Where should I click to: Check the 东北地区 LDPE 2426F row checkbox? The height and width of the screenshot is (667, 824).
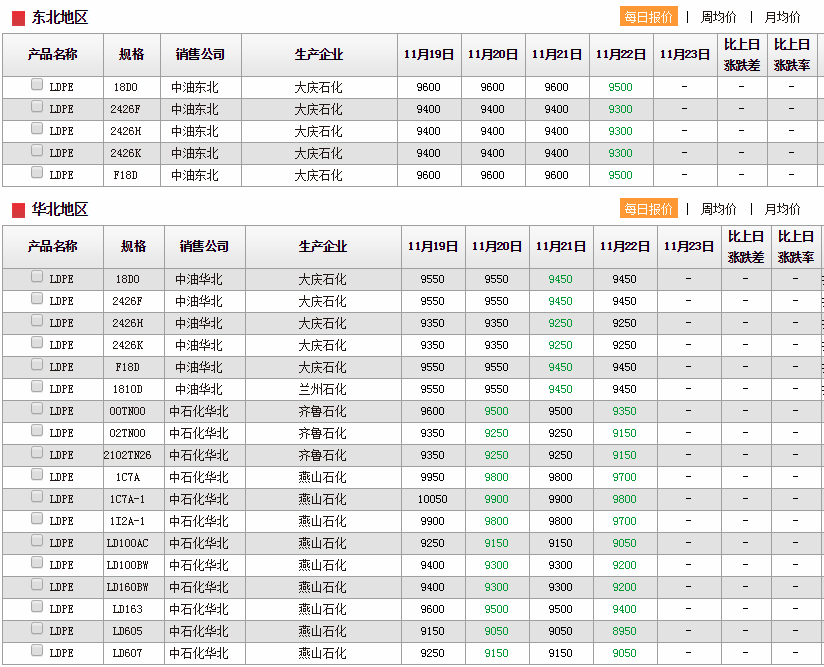pos(37,106)
